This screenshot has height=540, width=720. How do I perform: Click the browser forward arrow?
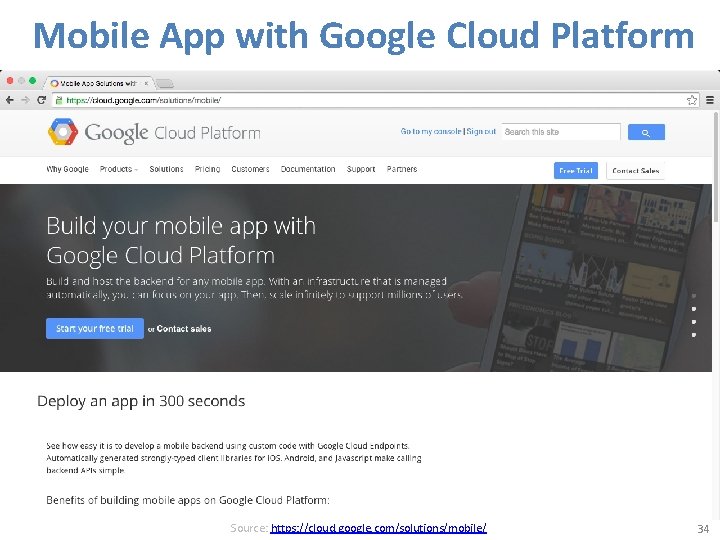[x=25, y=100]
